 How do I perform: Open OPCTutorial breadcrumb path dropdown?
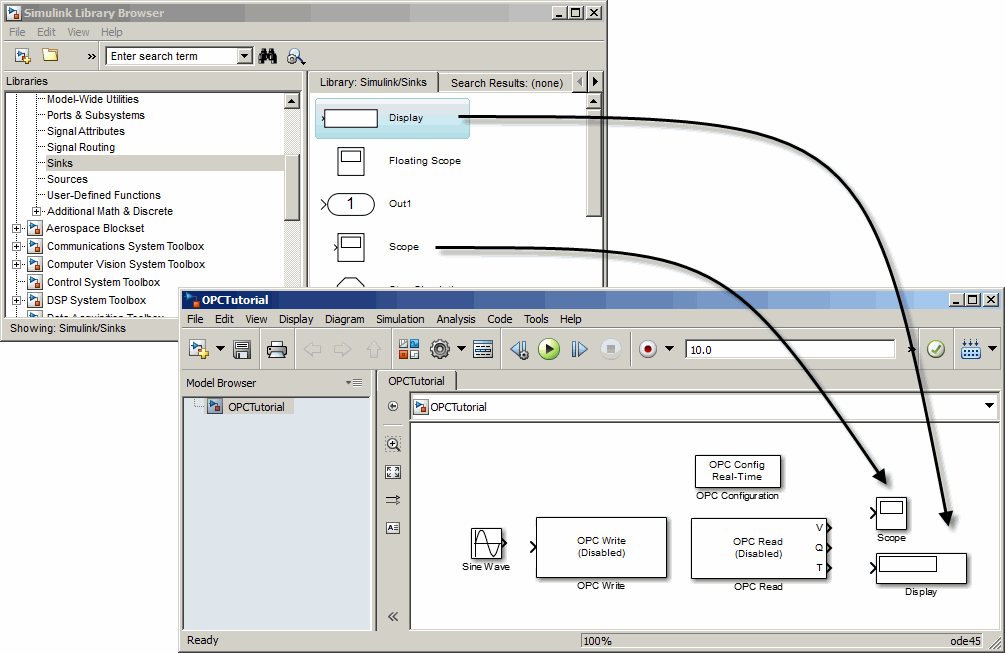tap(989, 406)
